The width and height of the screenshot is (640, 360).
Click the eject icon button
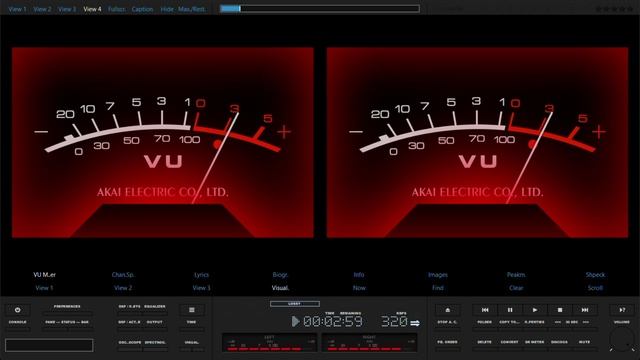point(447,310)
